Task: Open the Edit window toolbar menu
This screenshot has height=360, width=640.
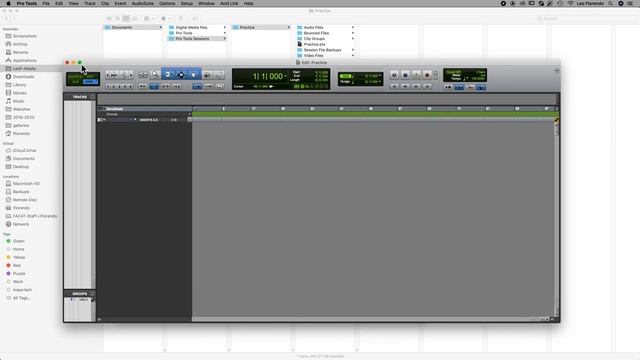Action: click(x=557, y=70)
